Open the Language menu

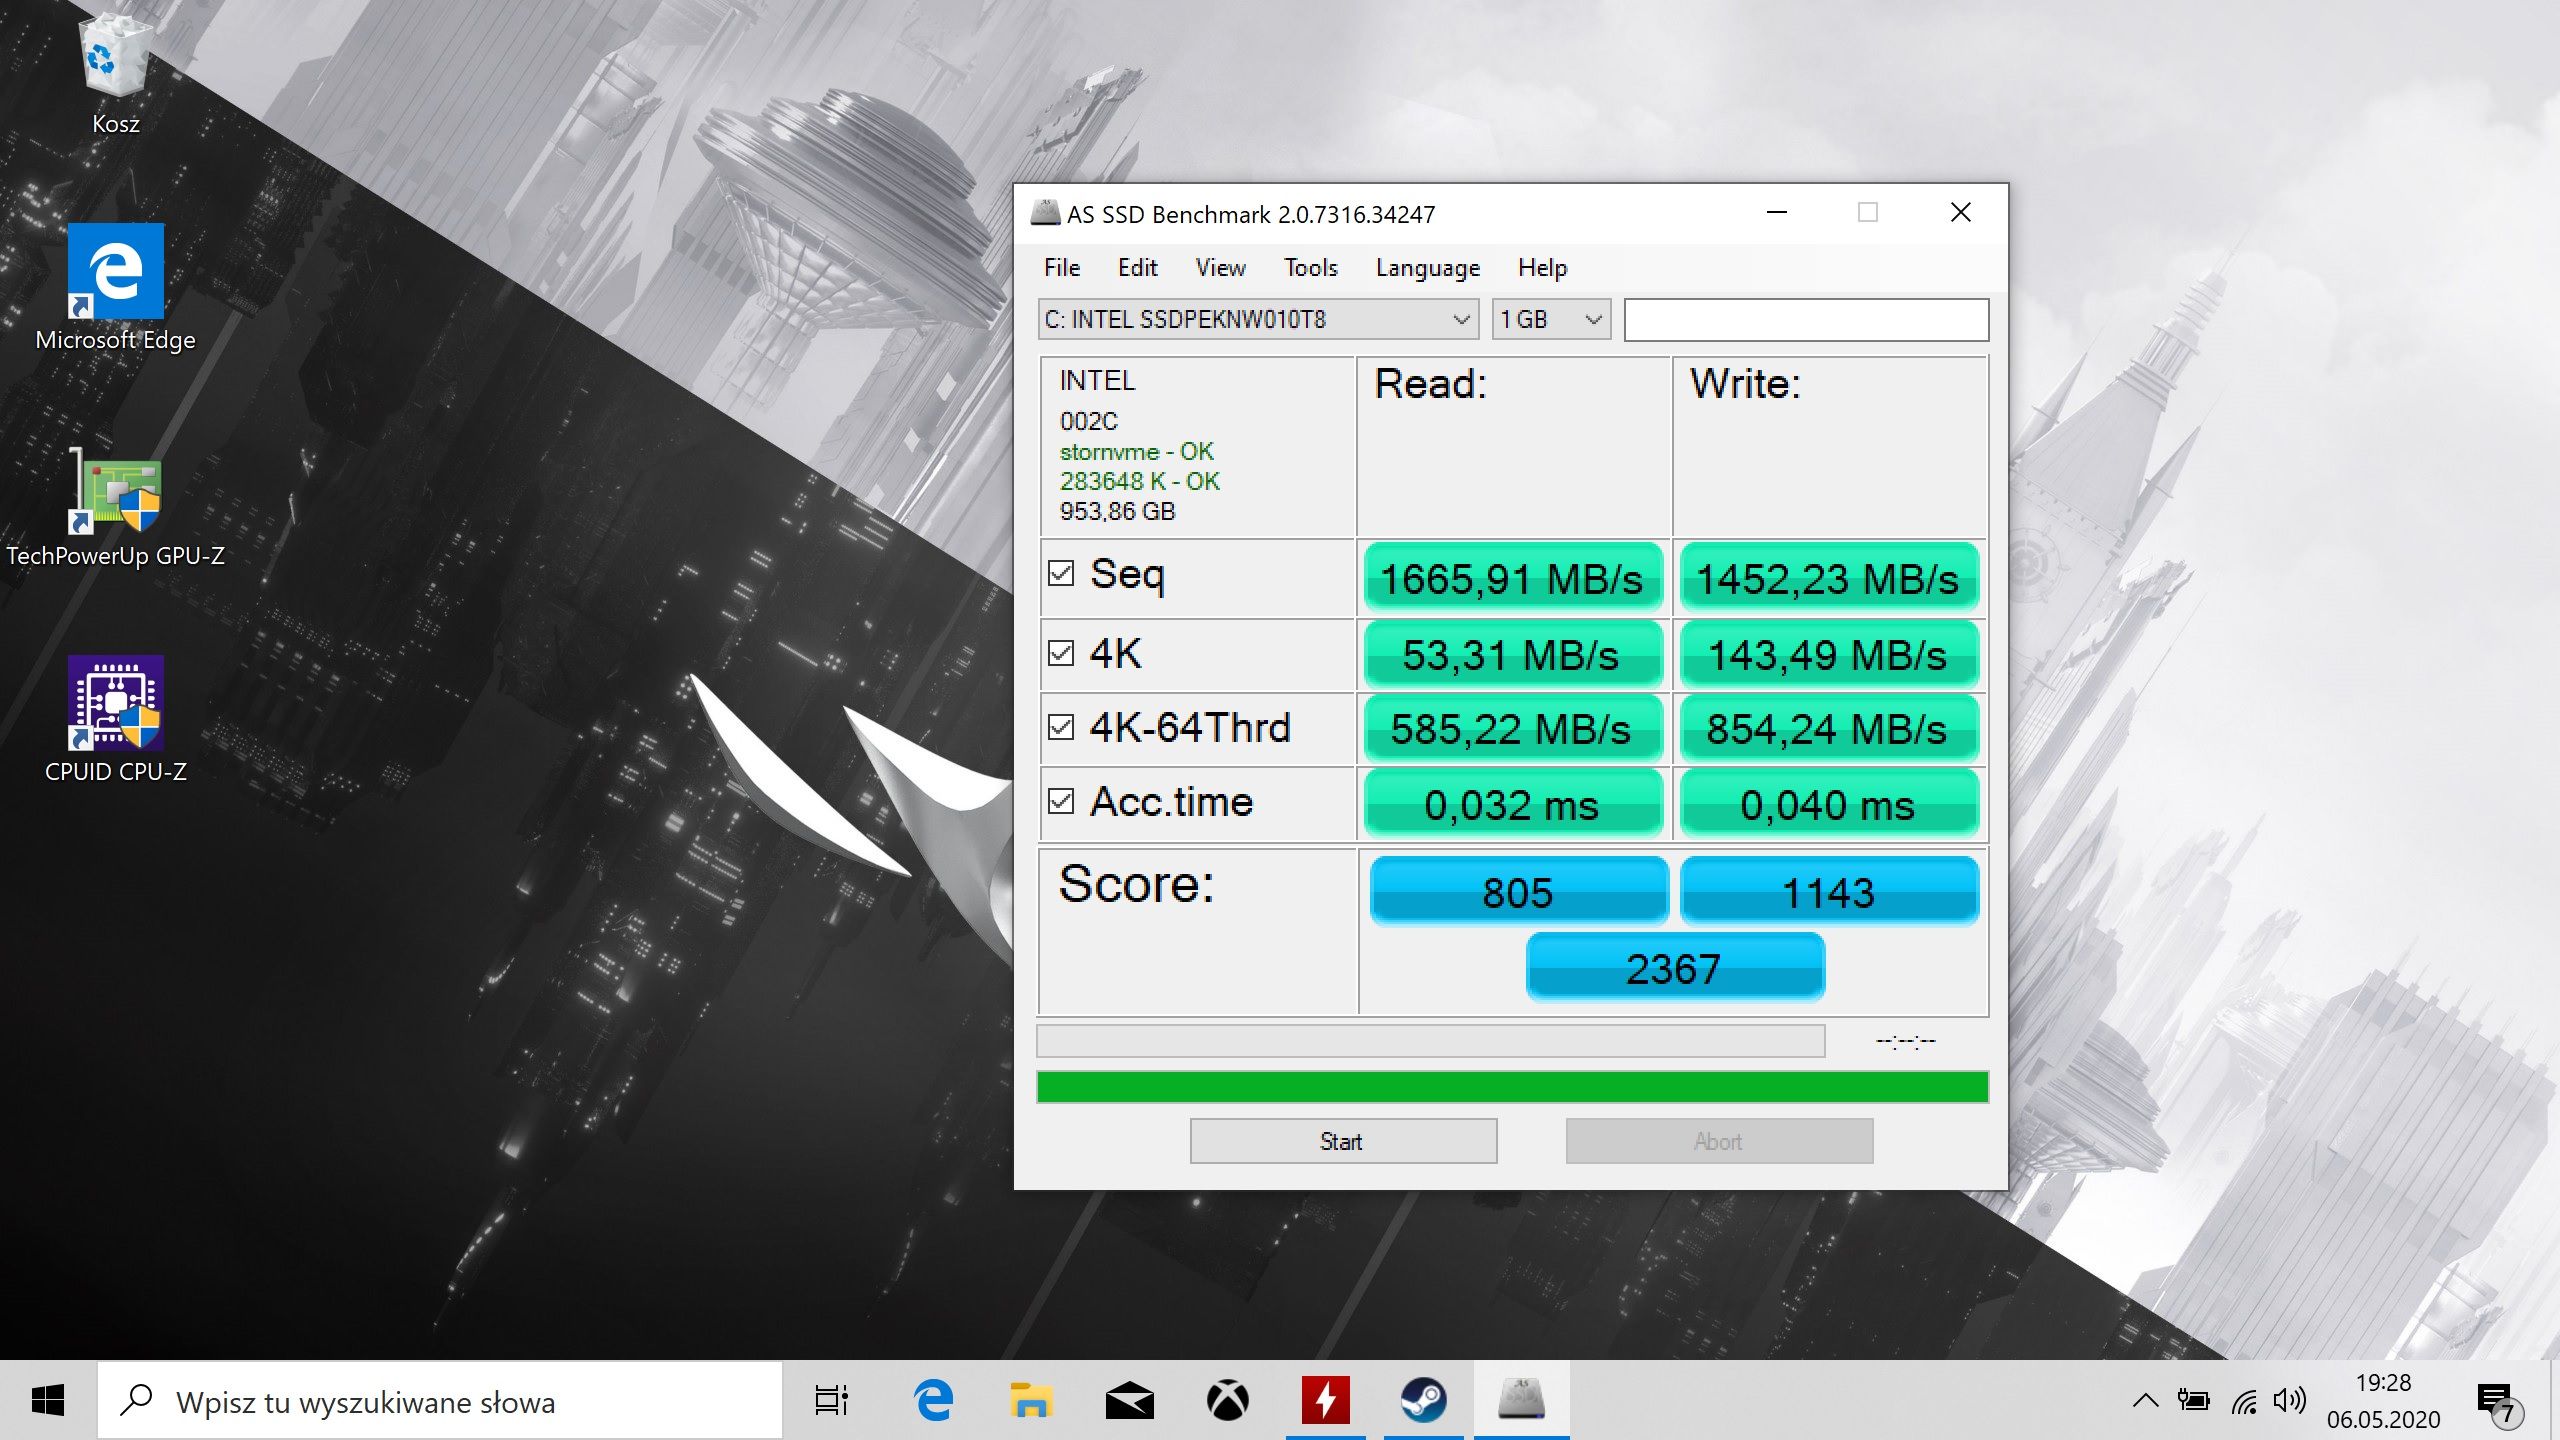coord(1427,268)
